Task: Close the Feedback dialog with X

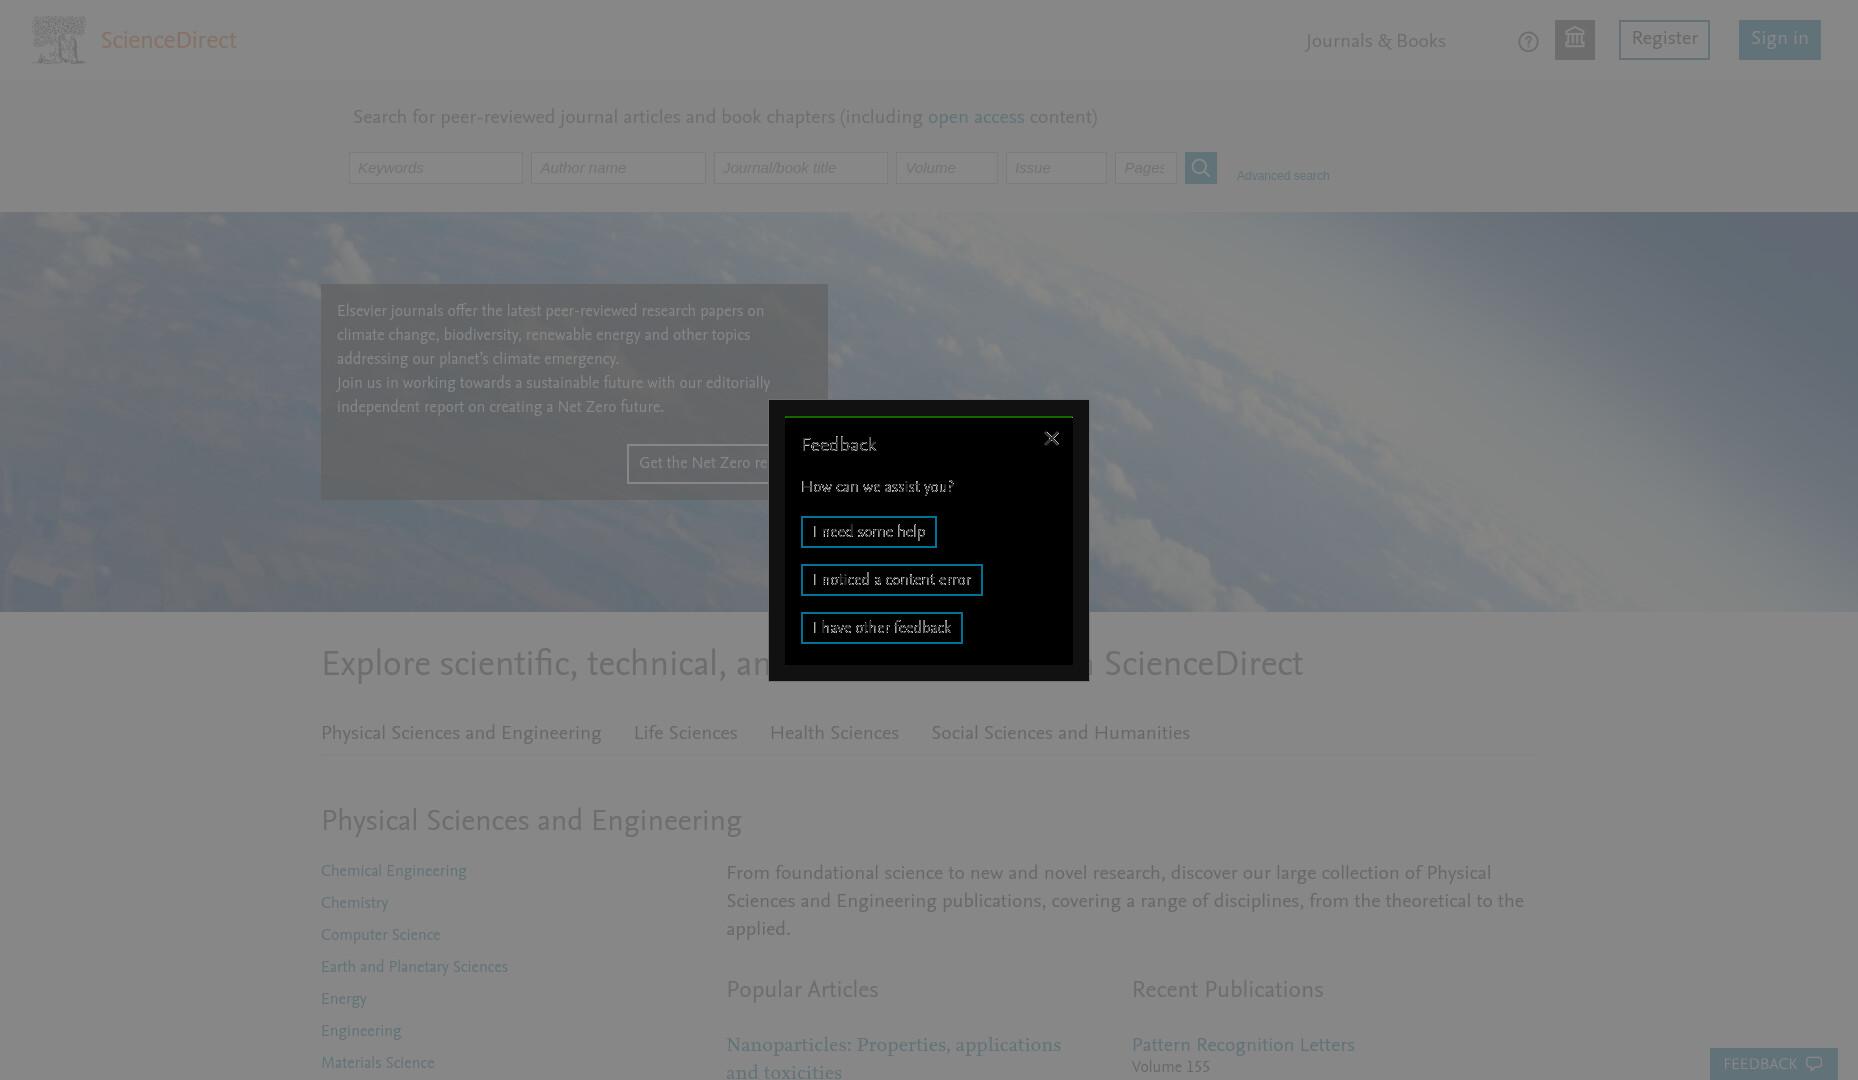Action: pyautogui.click(x=1051, y=439)
